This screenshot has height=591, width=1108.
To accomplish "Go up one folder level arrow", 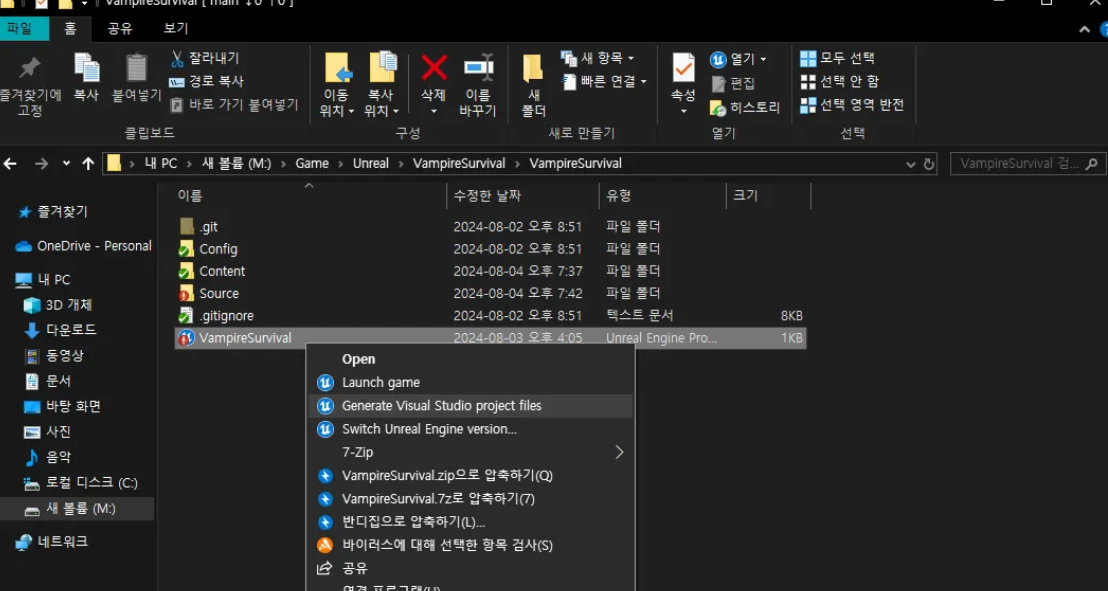I will click(x=88, y=164).
